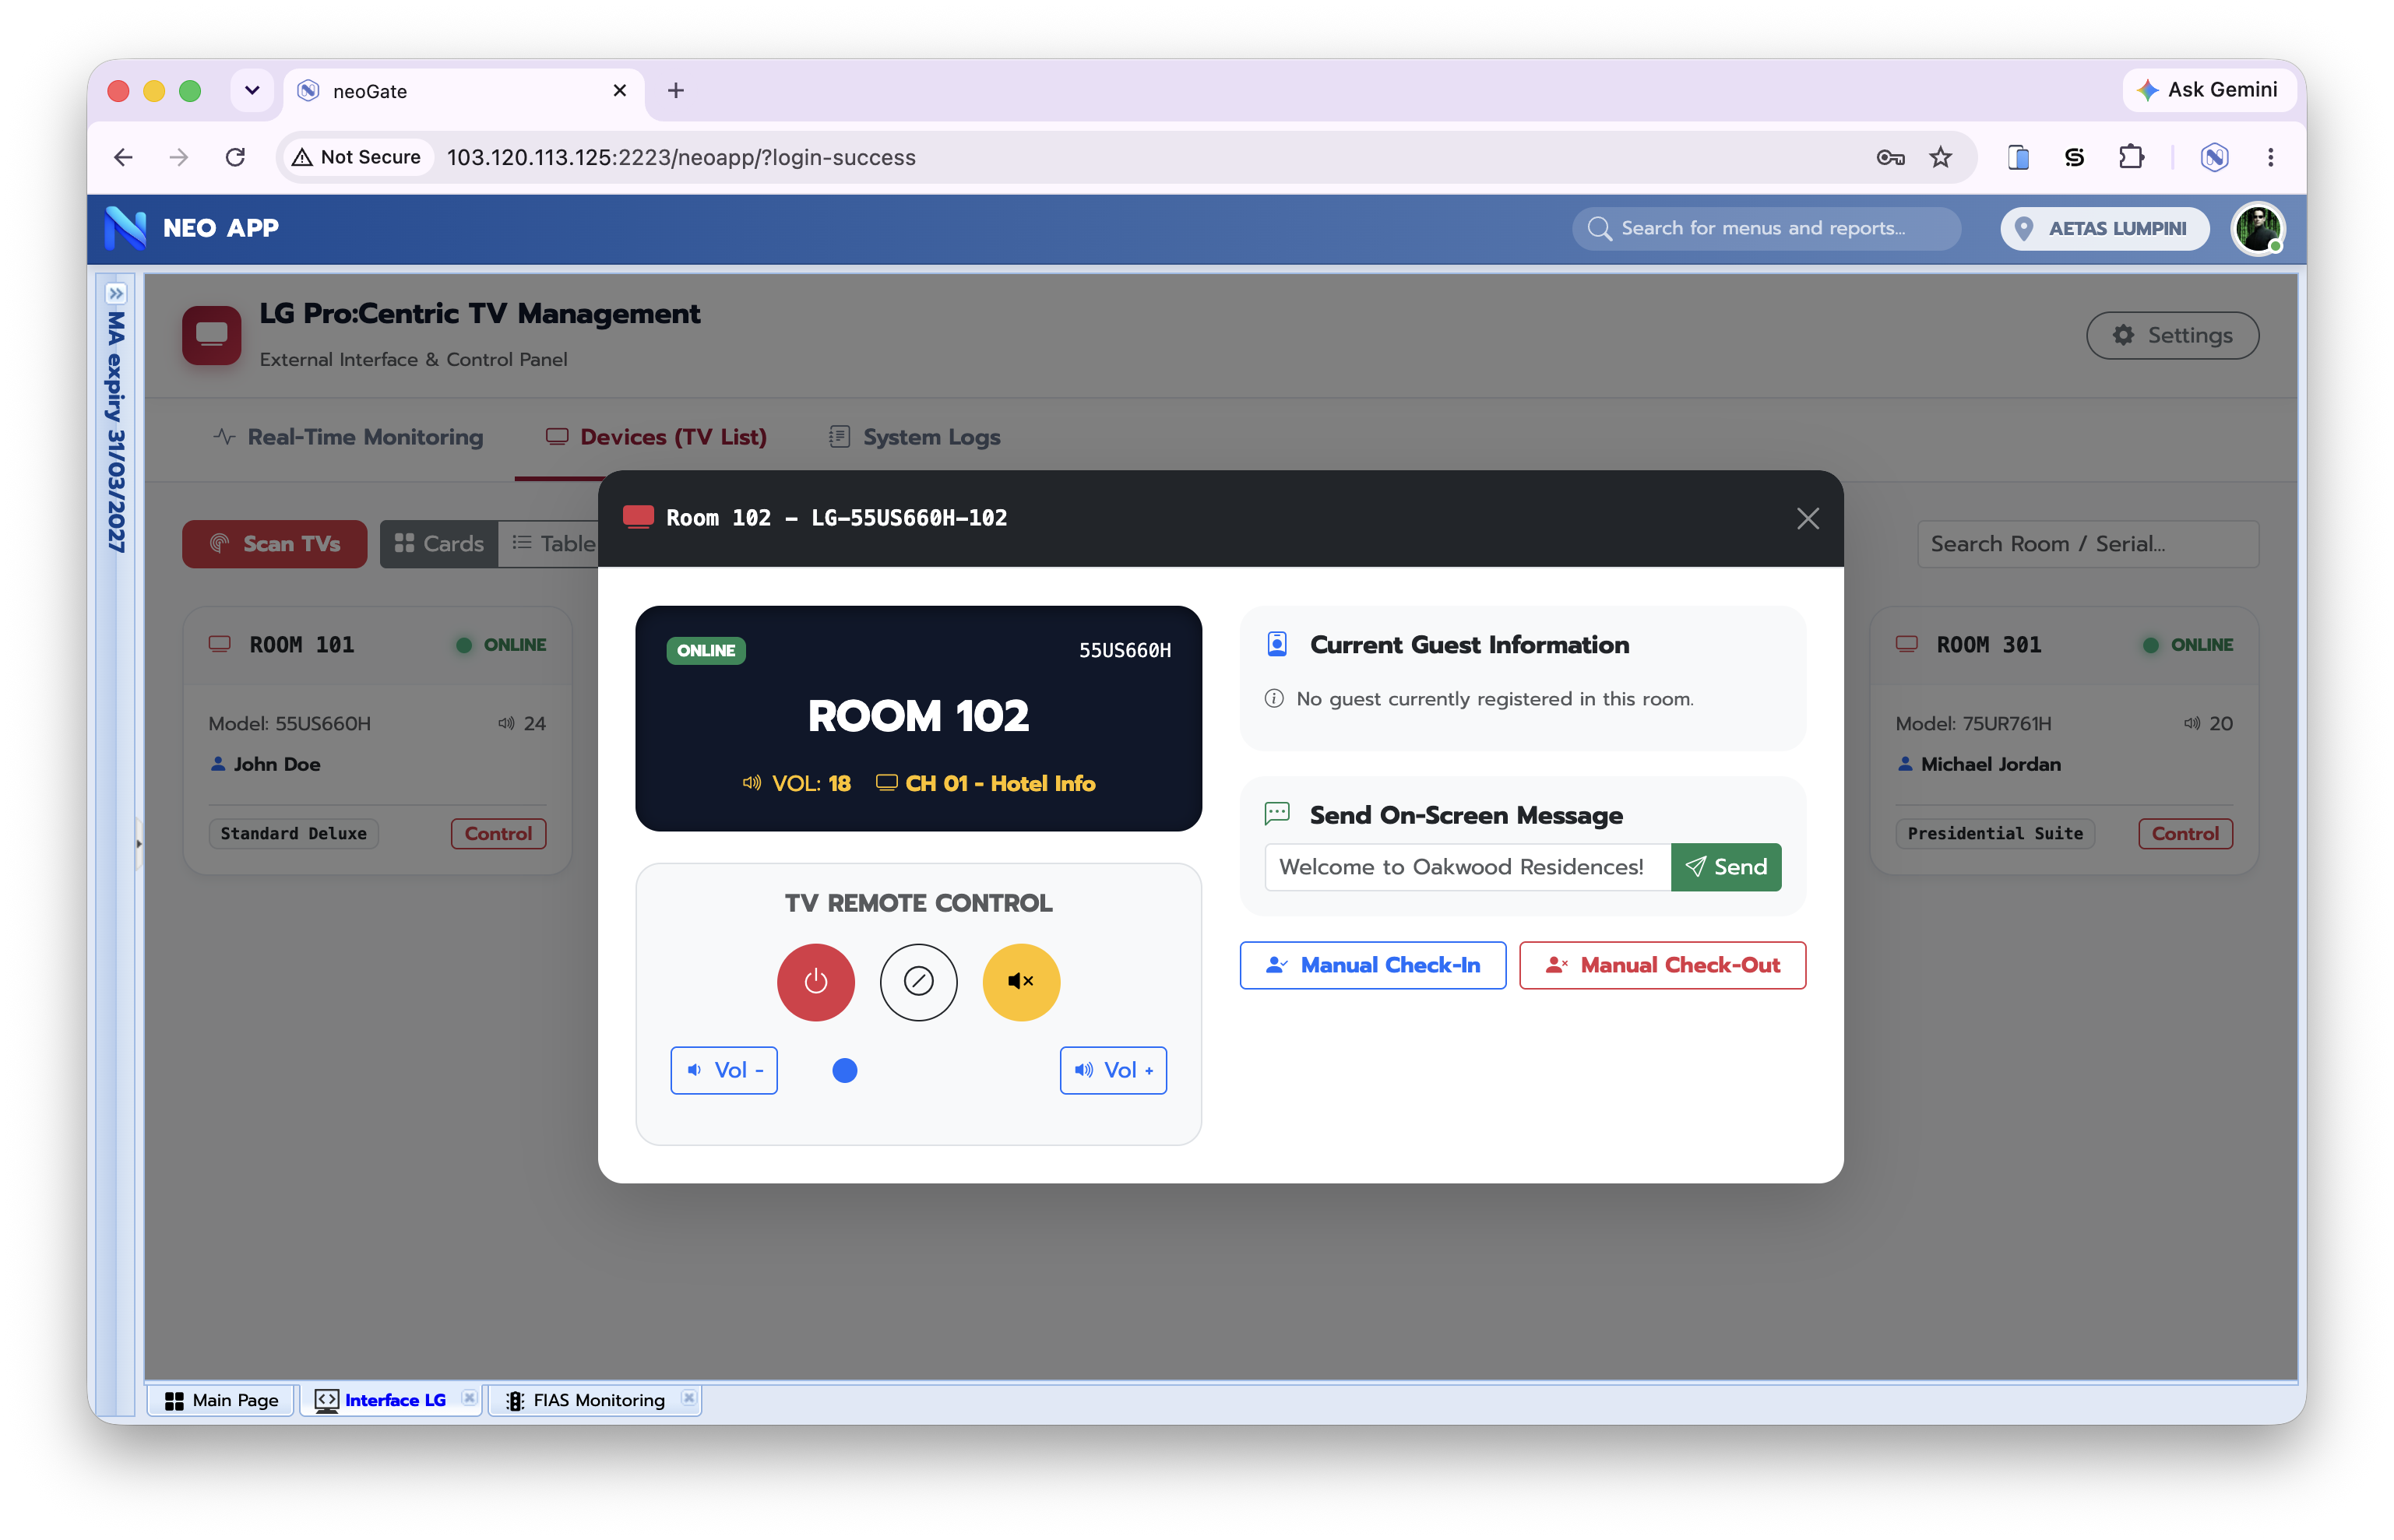Click the Standard Deluxe tag on Room 101
Viewport: 2394px width, 1540px height.
click(293, 833)
